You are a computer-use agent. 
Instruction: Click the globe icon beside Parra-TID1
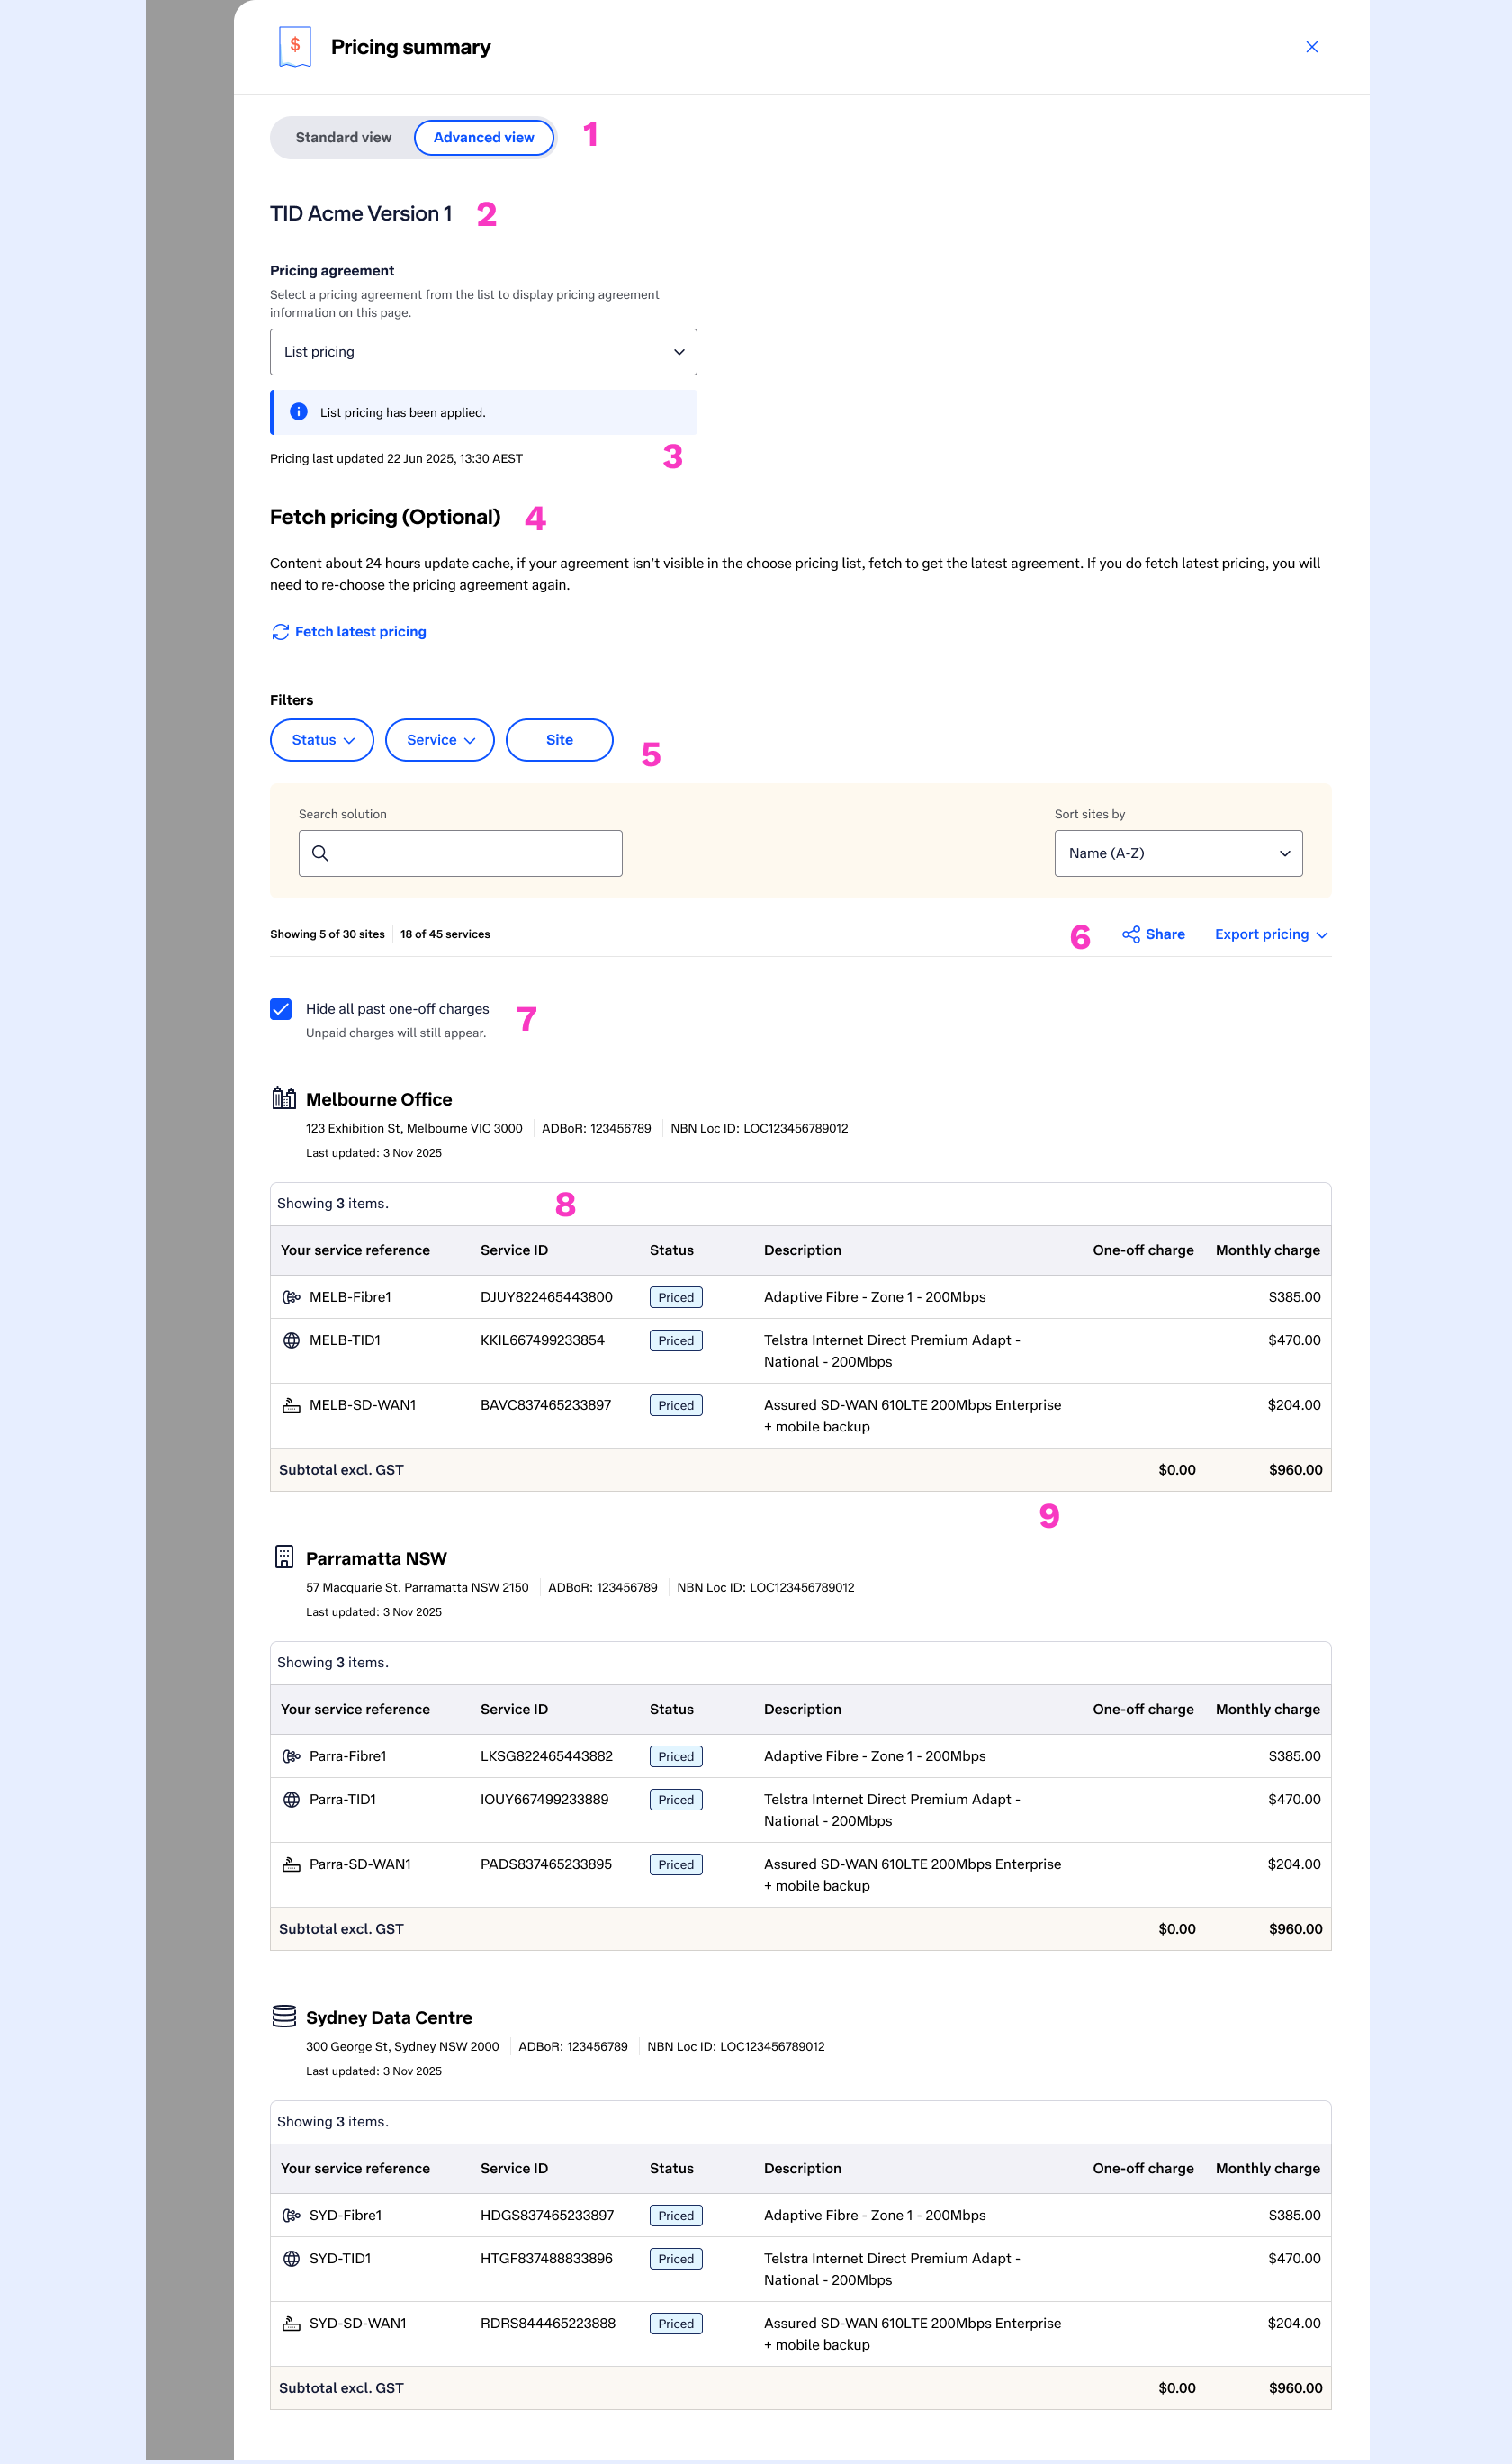tap(291, 1799)
